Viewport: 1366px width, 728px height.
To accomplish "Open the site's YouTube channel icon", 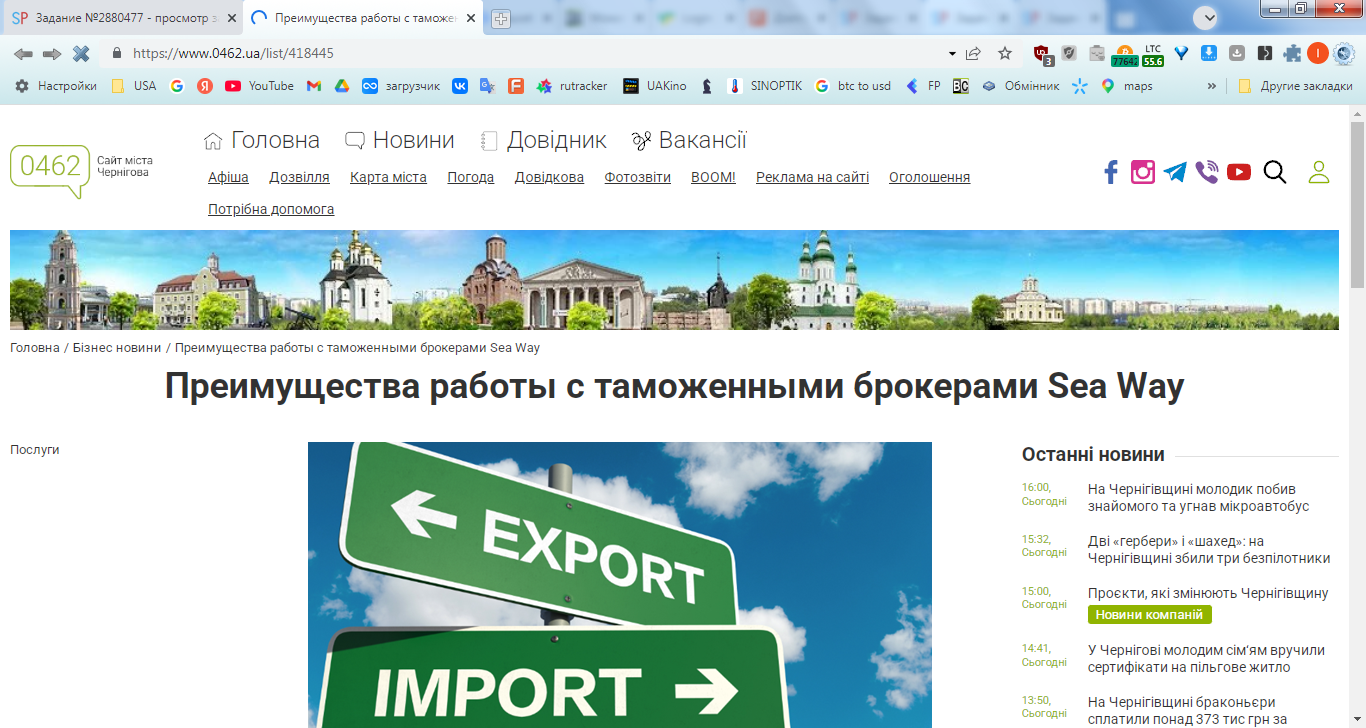I will [1239, 172].
